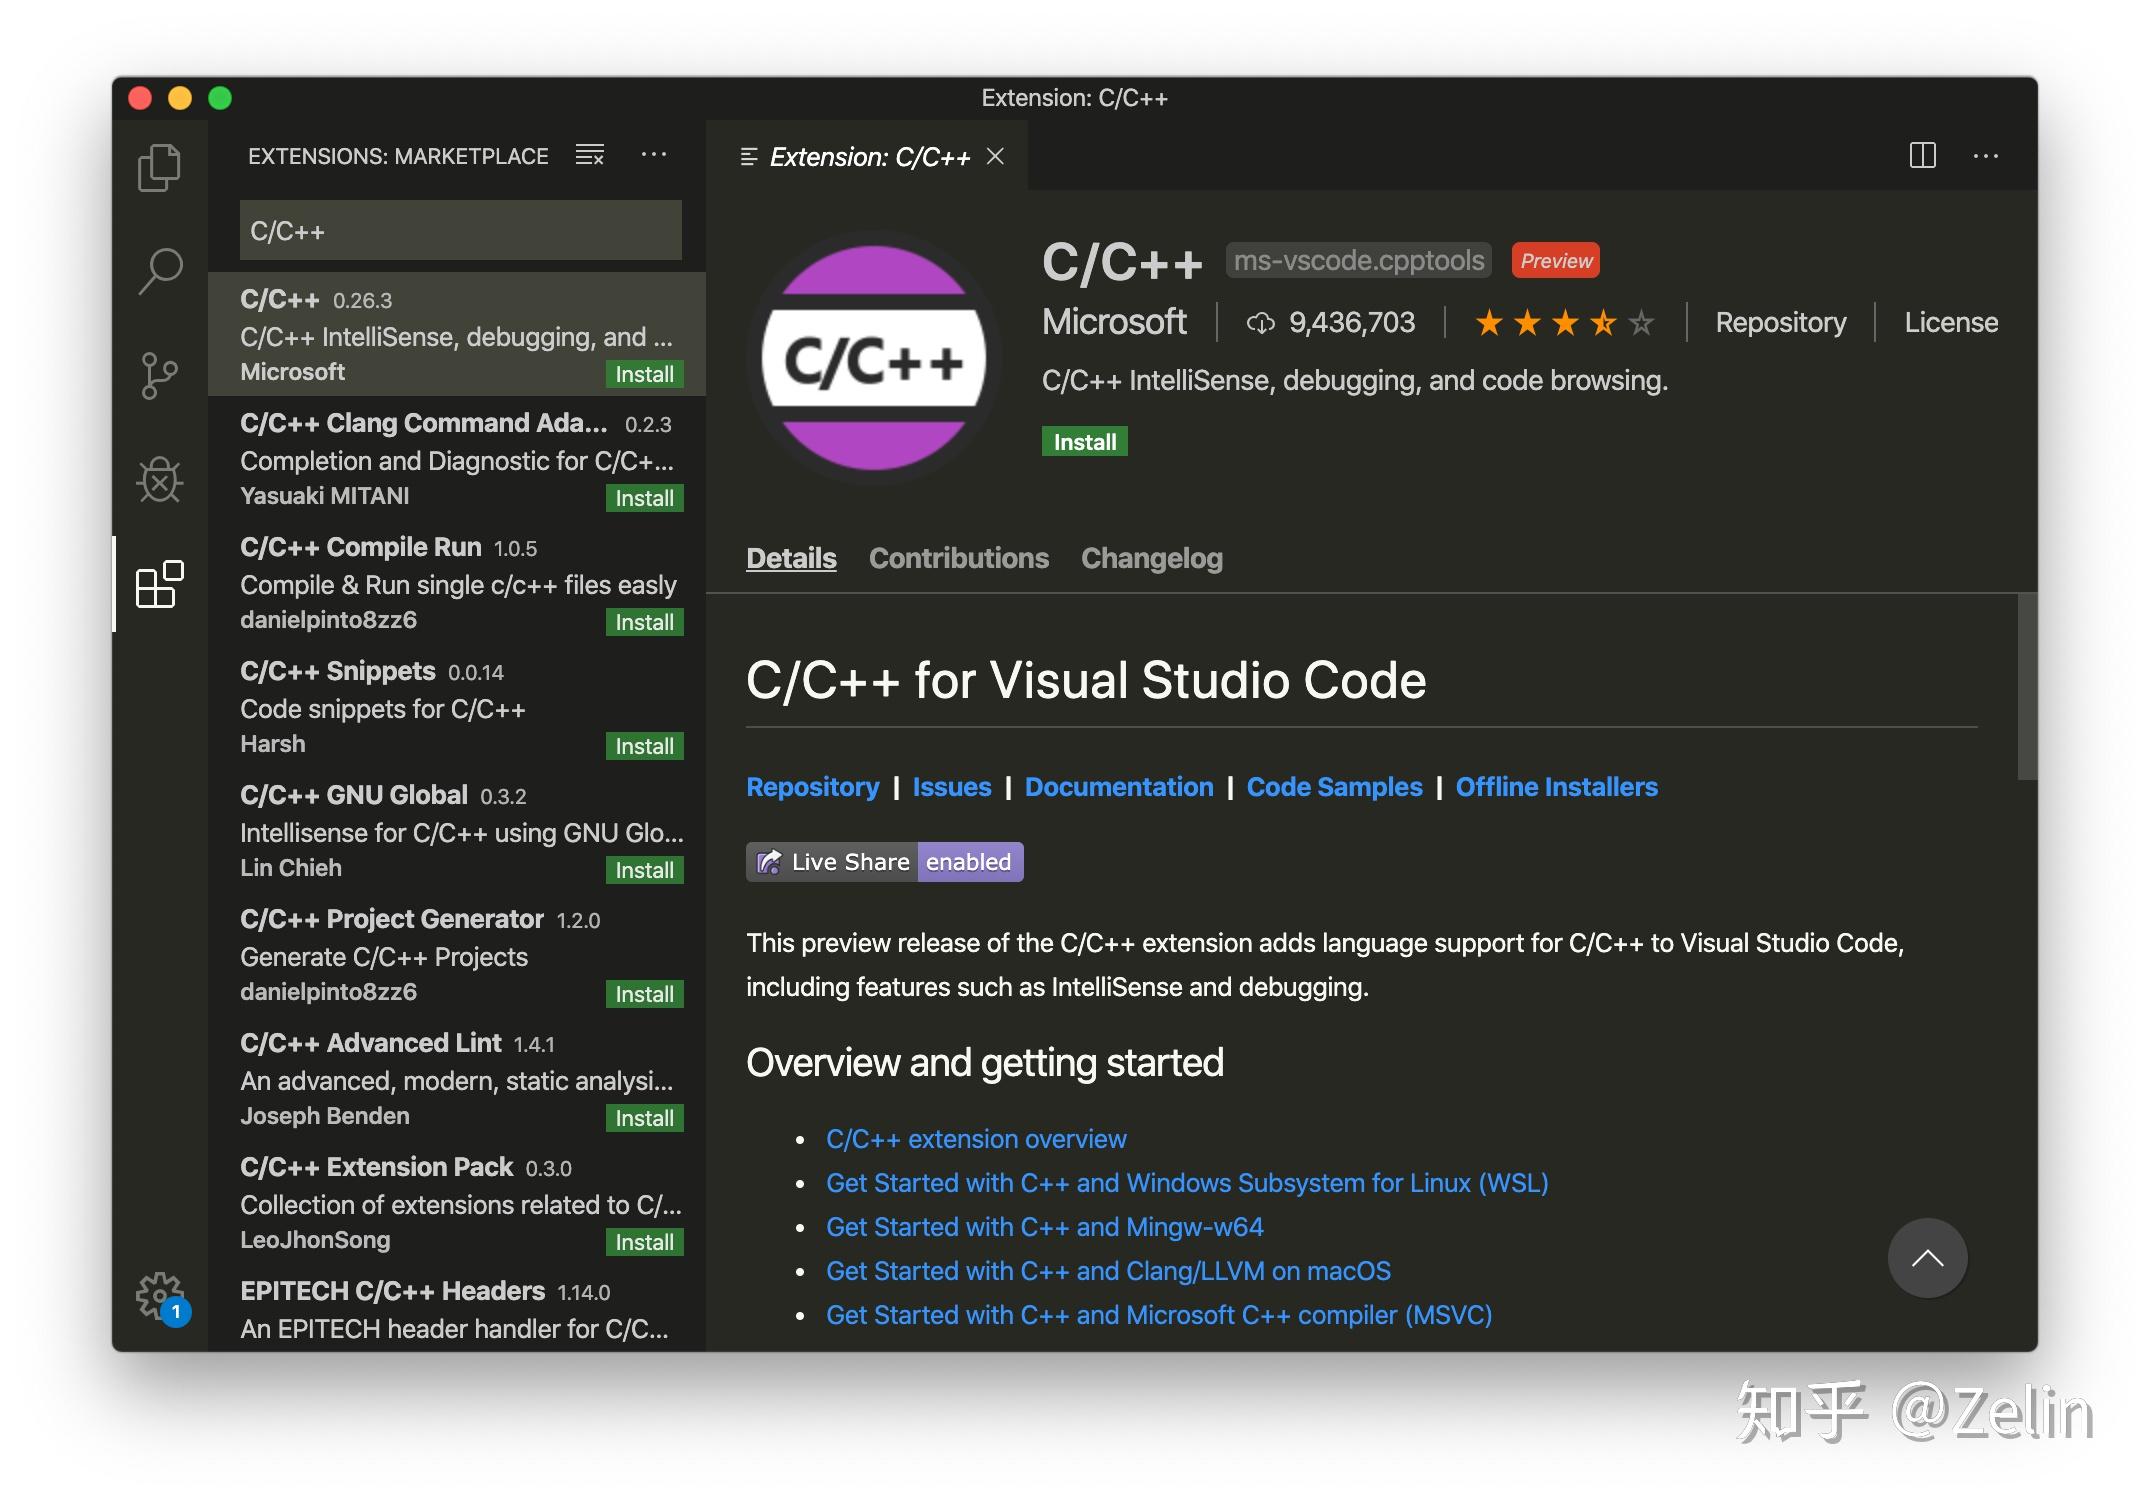Select C/C++ Compile Run list item

coord(457,582)
